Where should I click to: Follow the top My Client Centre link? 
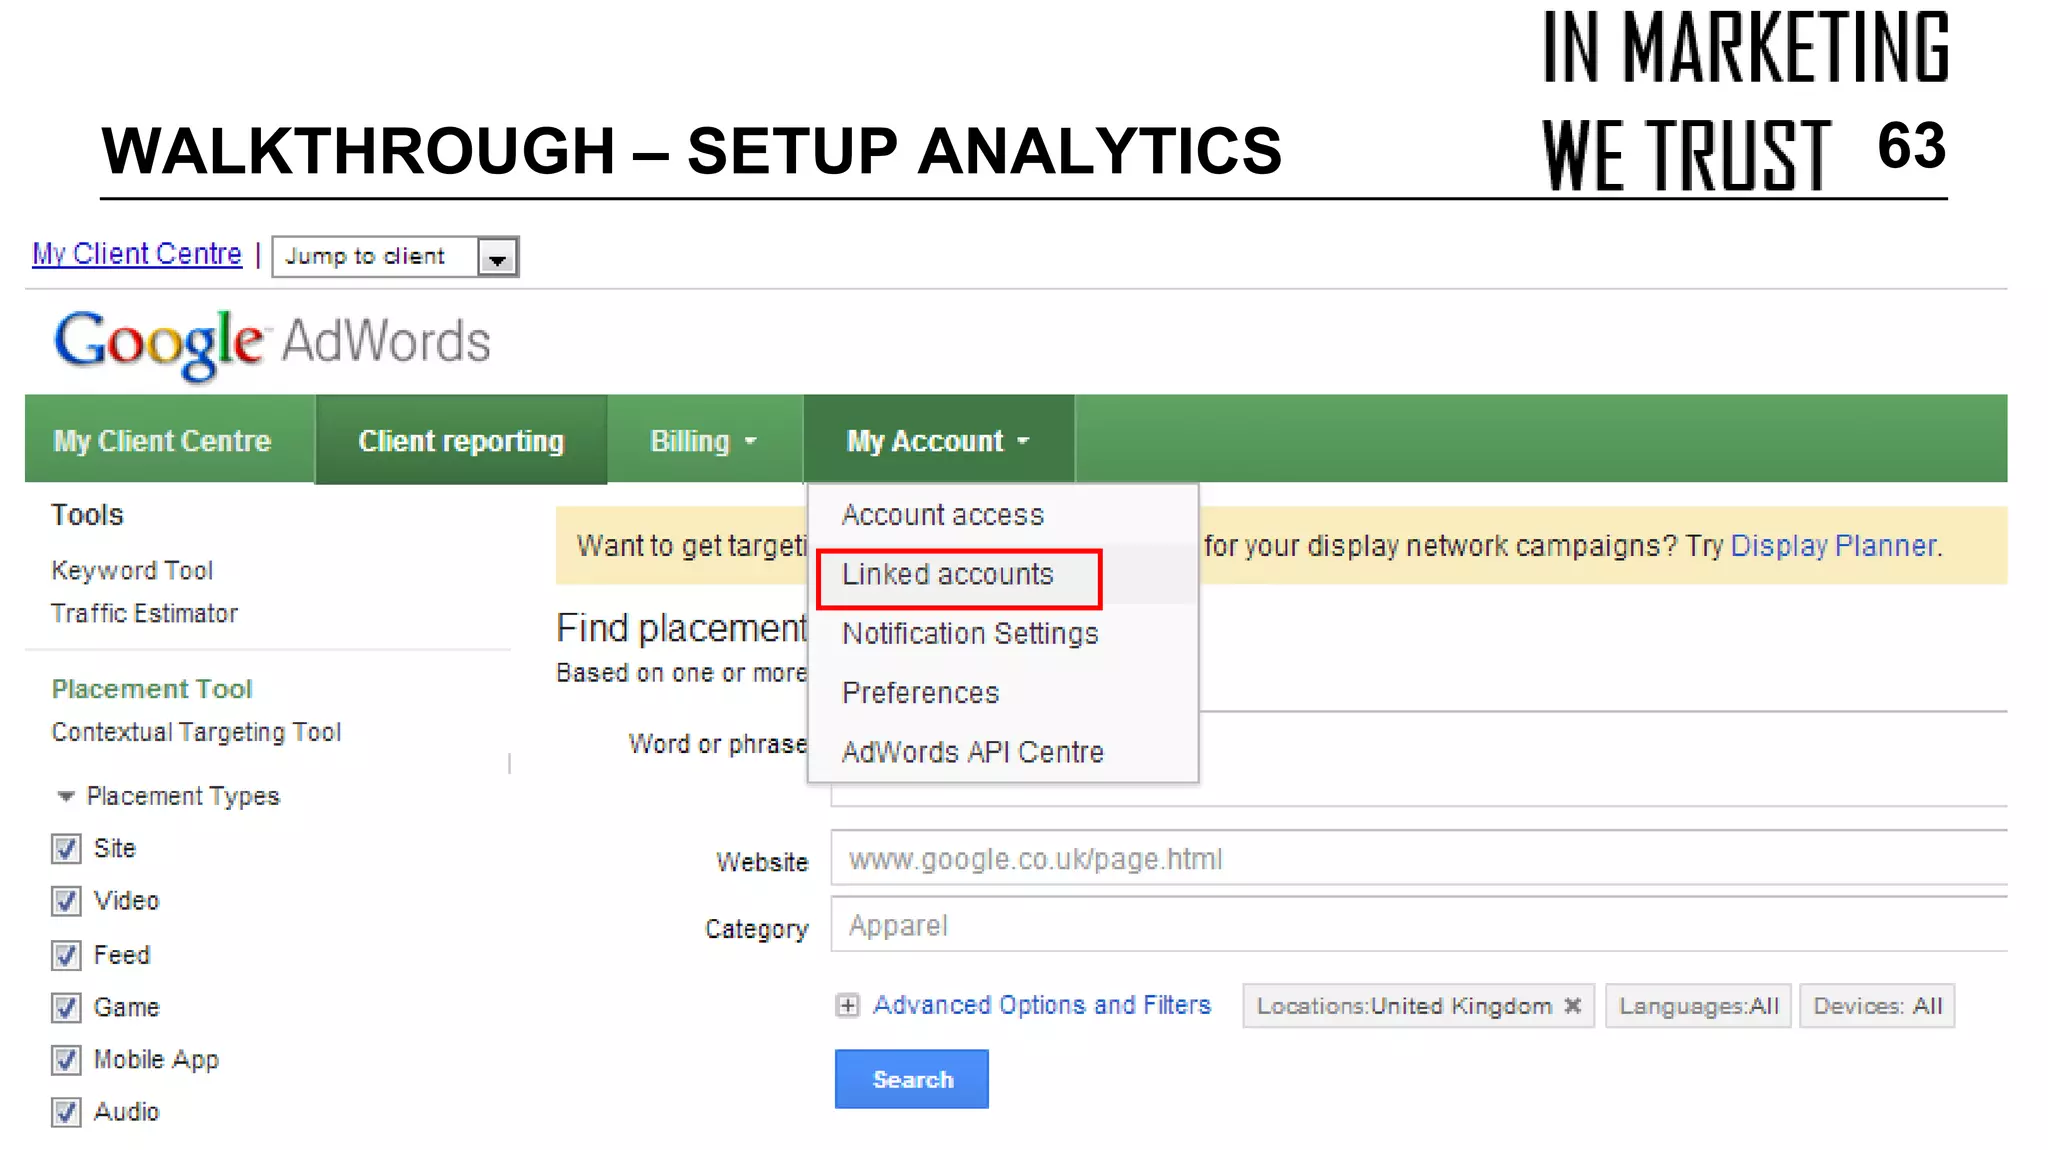pyautogui.click(x=137, y=254)
